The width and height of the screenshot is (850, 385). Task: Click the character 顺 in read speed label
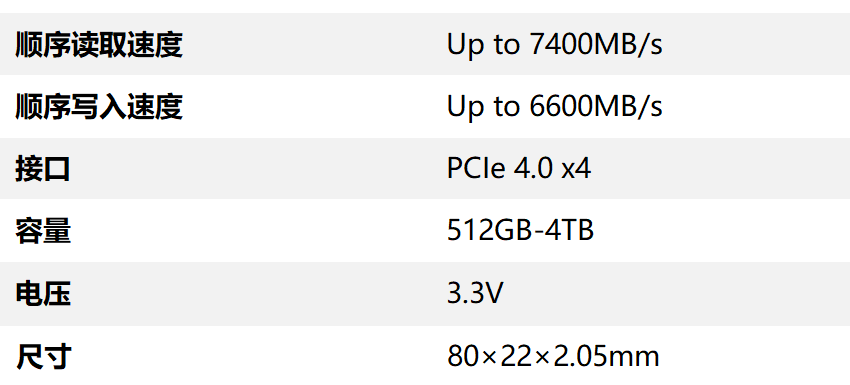28,44
